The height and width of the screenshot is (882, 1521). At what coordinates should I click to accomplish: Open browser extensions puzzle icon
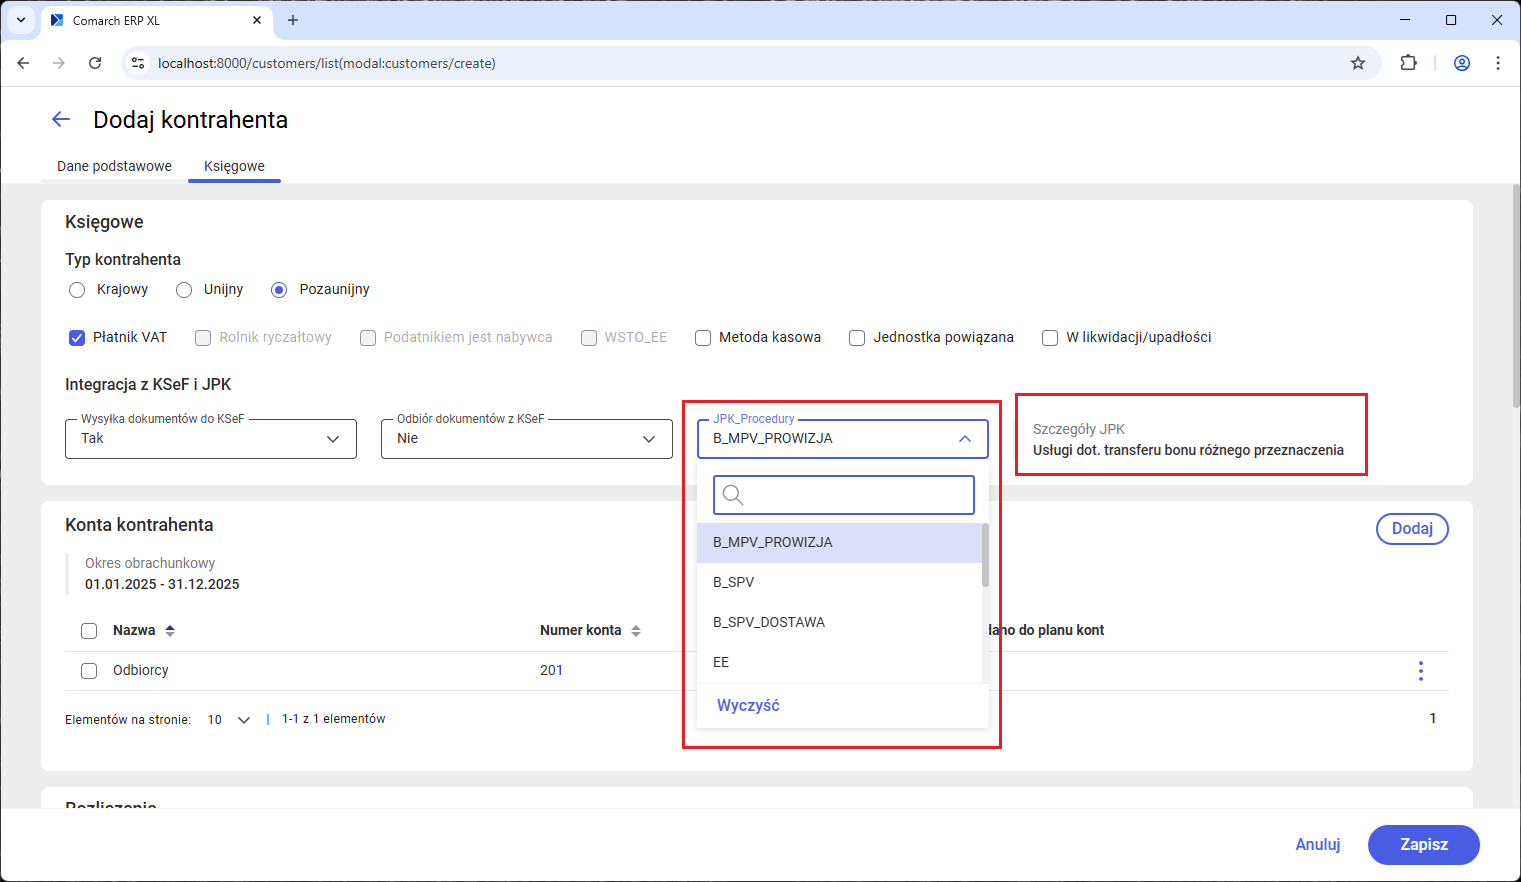tap(1408, 63)
